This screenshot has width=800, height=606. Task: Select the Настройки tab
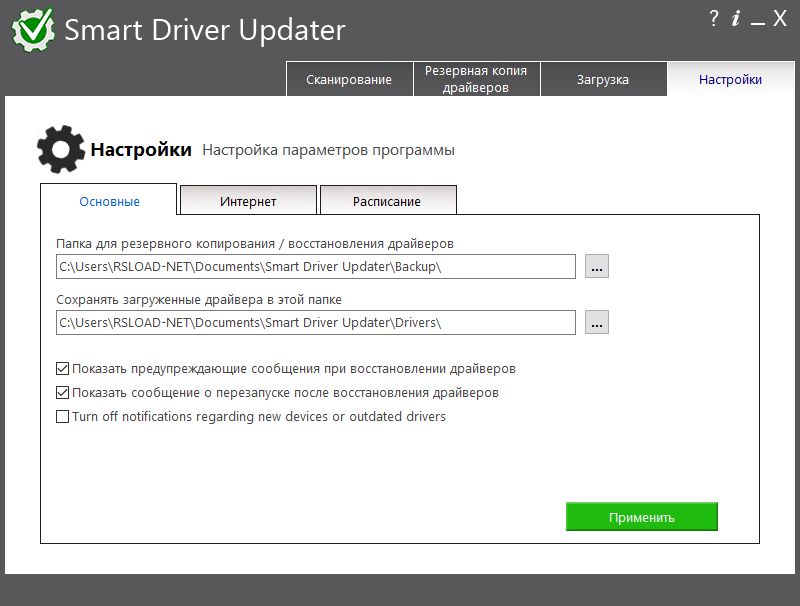tap(731, 79)
